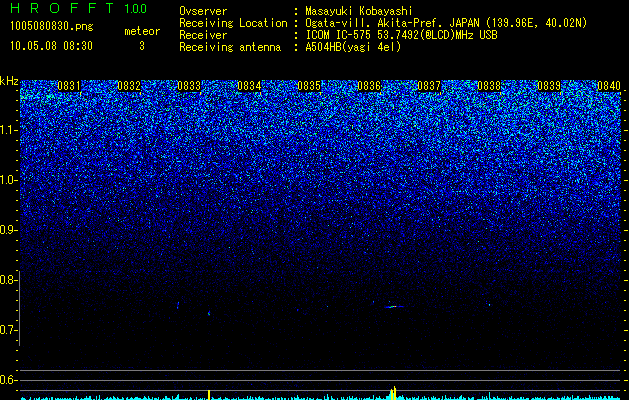Click the 0834 time marker
629x400 pixels.
249,86
